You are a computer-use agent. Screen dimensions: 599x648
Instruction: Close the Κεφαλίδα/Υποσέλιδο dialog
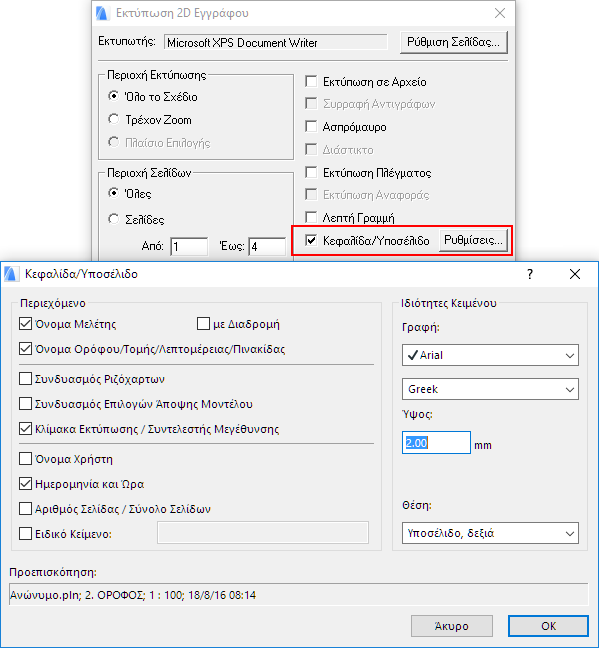(x=575, y=274)
